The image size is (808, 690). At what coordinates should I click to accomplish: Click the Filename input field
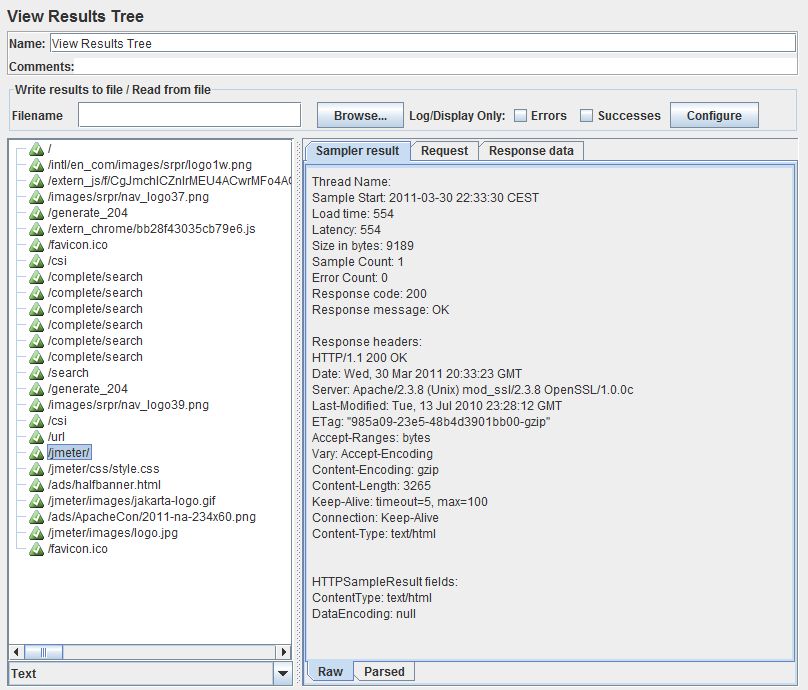click(x=189, y=116)
